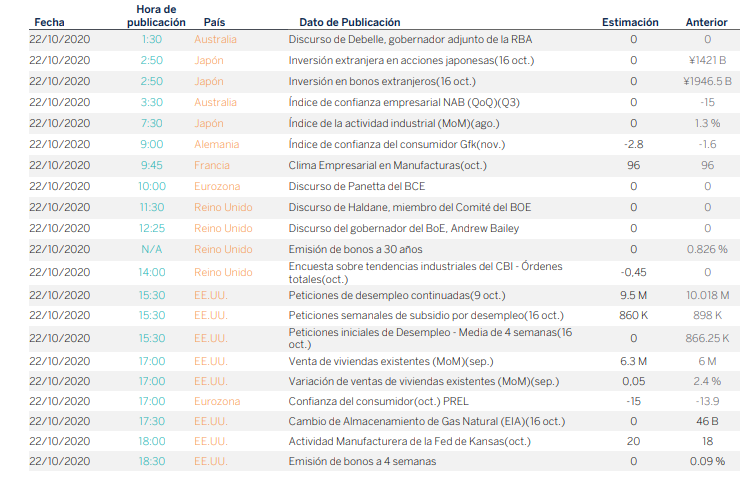The height and width of the screenshot is (484, 754).
Task: Click the "Dato de Publicación" column header
Action: [349, 22]
